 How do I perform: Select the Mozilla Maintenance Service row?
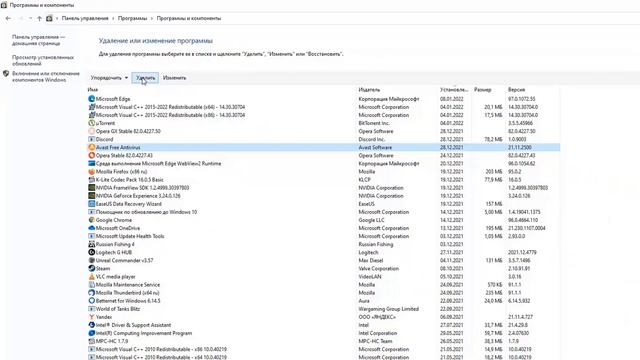click(x=324, y=284)
